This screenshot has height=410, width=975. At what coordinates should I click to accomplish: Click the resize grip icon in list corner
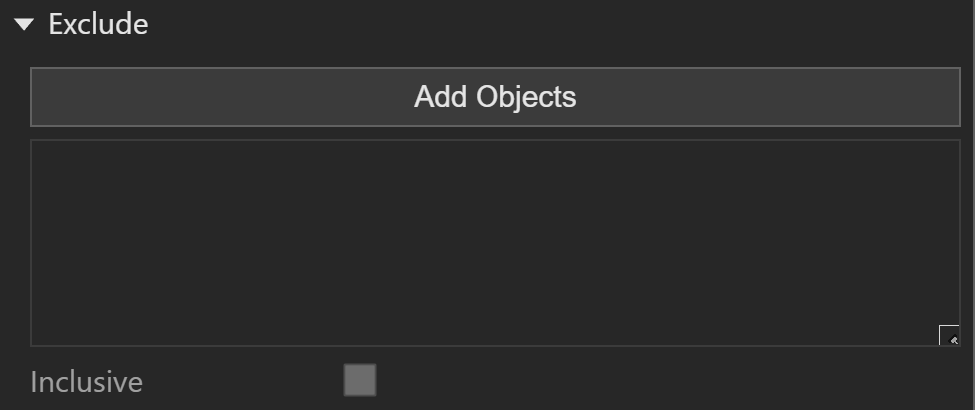click(949, 335)
